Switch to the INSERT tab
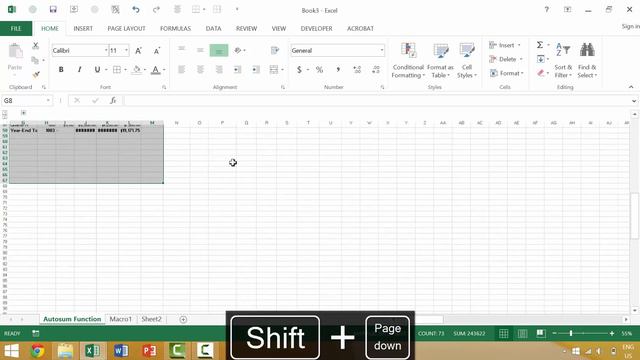 83,29
